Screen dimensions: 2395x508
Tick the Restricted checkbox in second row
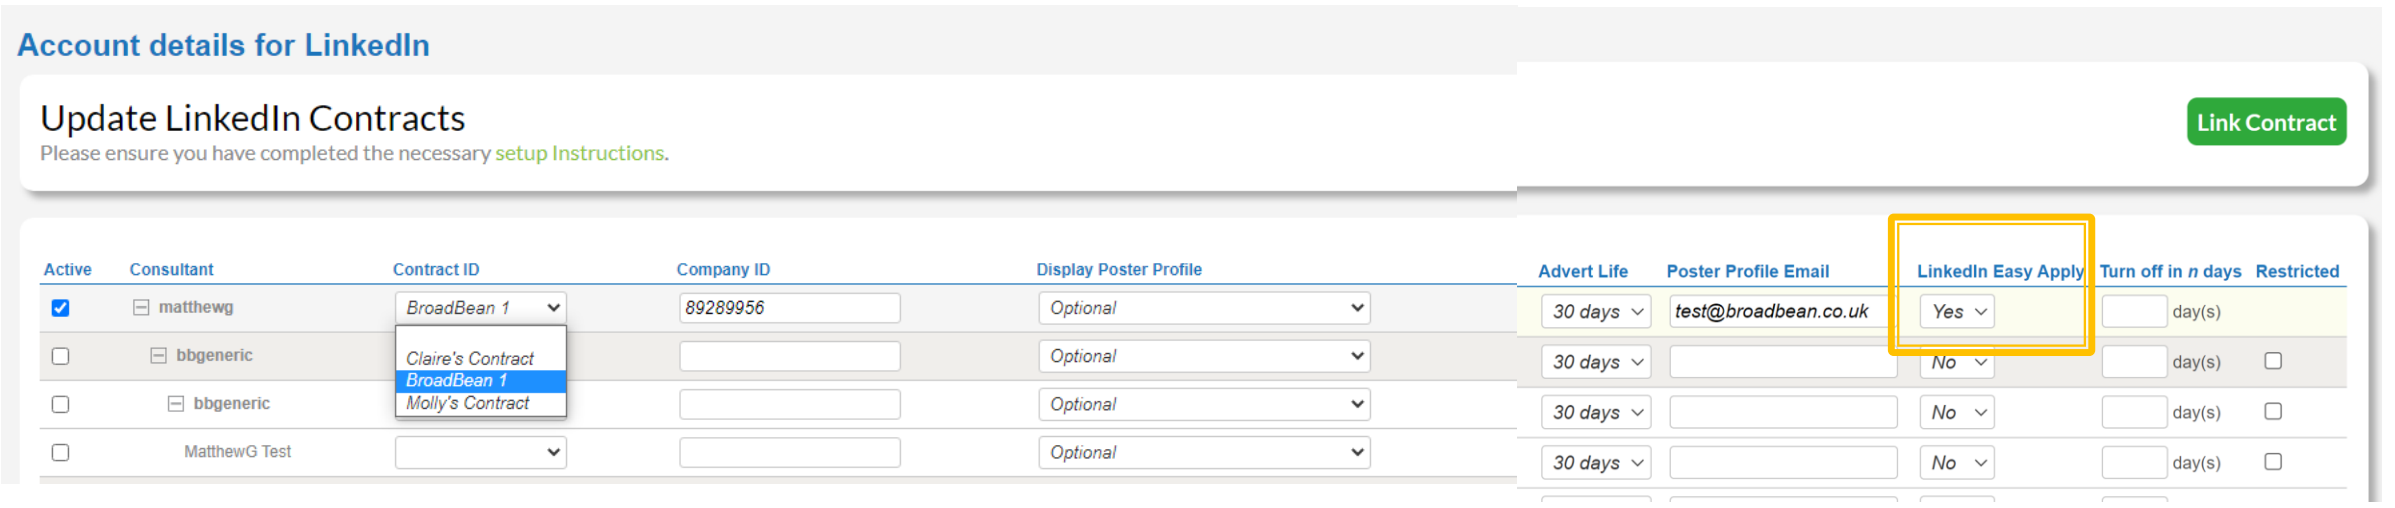tap(2273, 361)
